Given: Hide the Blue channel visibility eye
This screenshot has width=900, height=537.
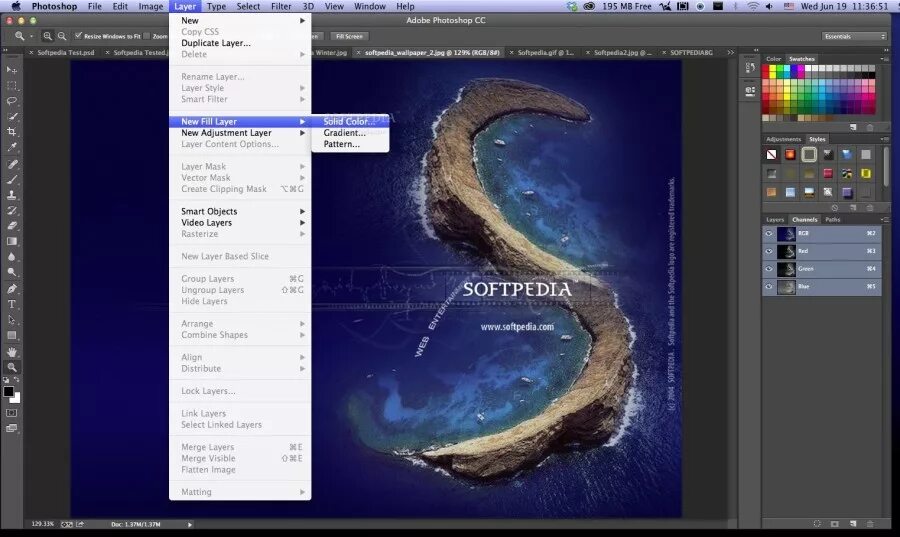Looking at the screenshot, I should (x=769, y=287).
